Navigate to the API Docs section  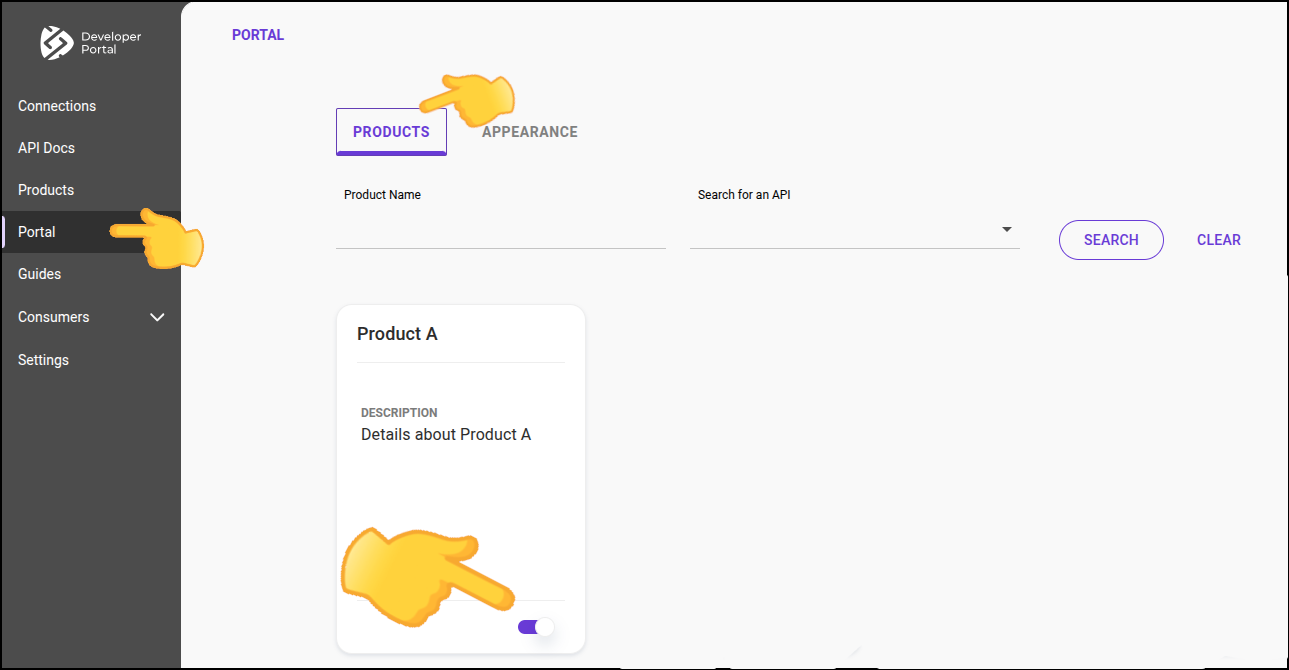pyautogui.click(x=46, y=147)
